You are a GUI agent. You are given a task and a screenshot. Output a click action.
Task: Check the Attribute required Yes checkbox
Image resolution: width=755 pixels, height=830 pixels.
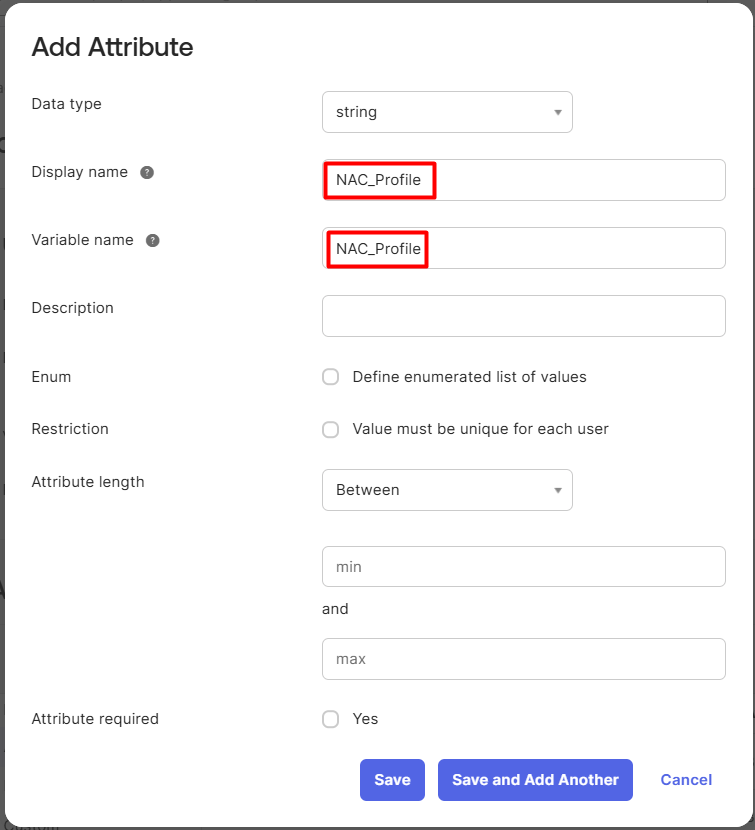[x=330, y=719]
